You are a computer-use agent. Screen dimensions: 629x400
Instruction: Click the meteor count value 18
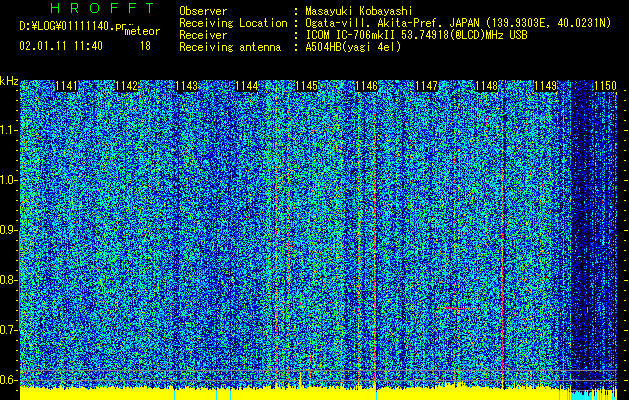click(x=145, y=46)
